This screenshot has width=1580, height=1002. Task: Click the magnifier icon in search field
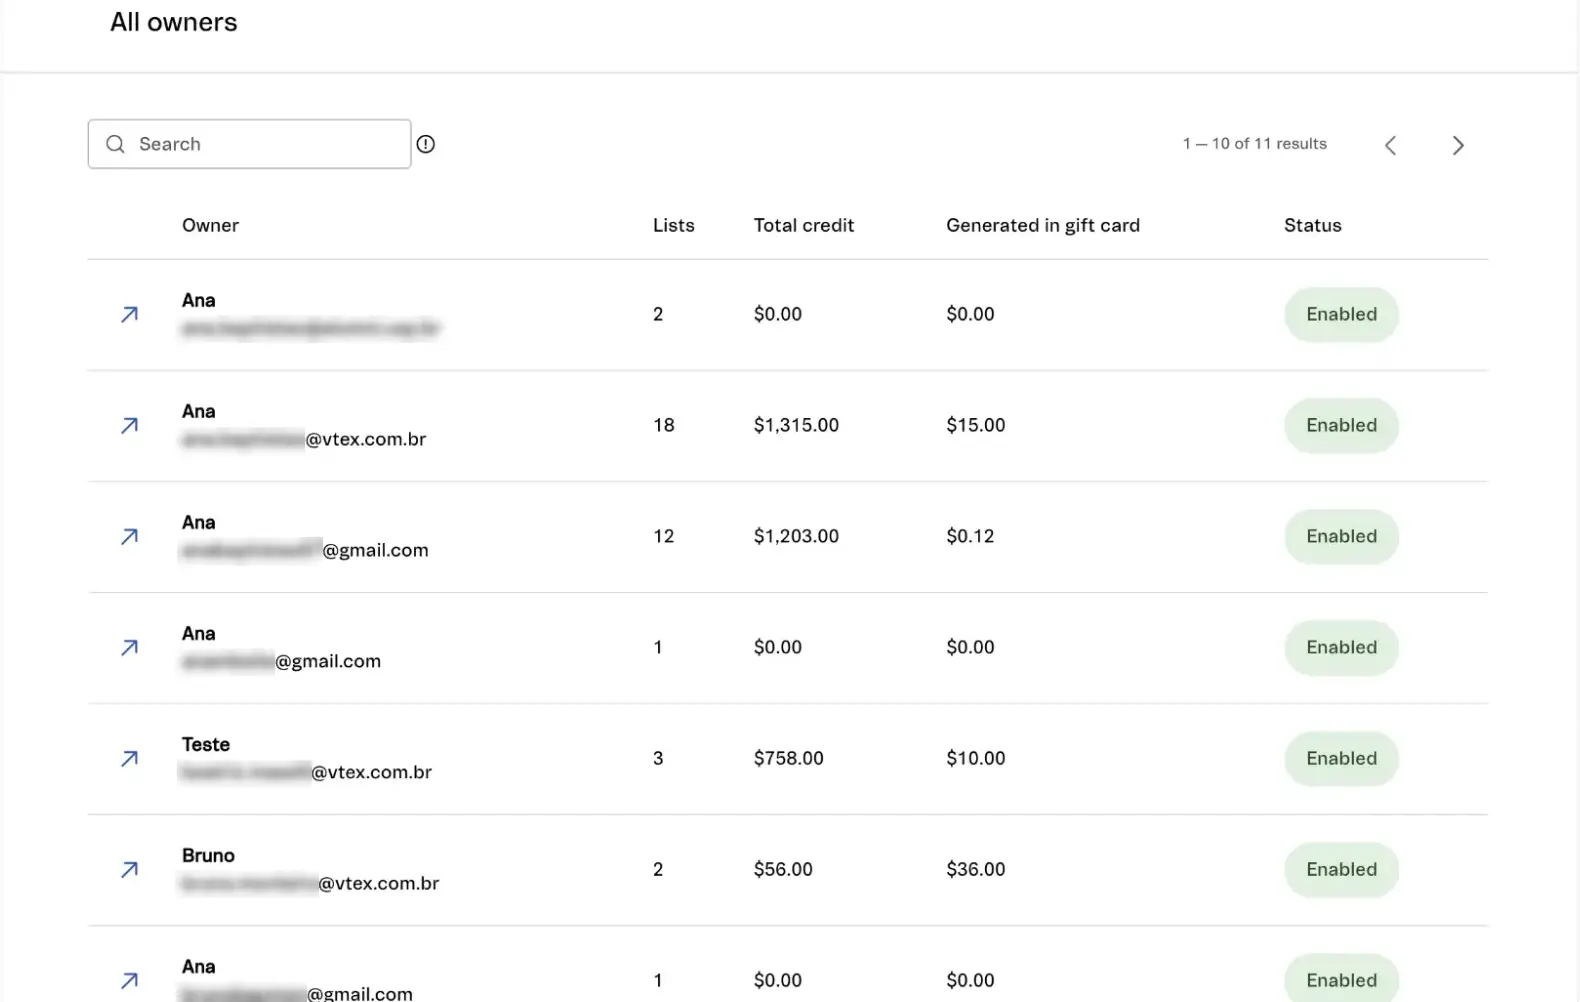pyautogui.click(x=116, y=144)
